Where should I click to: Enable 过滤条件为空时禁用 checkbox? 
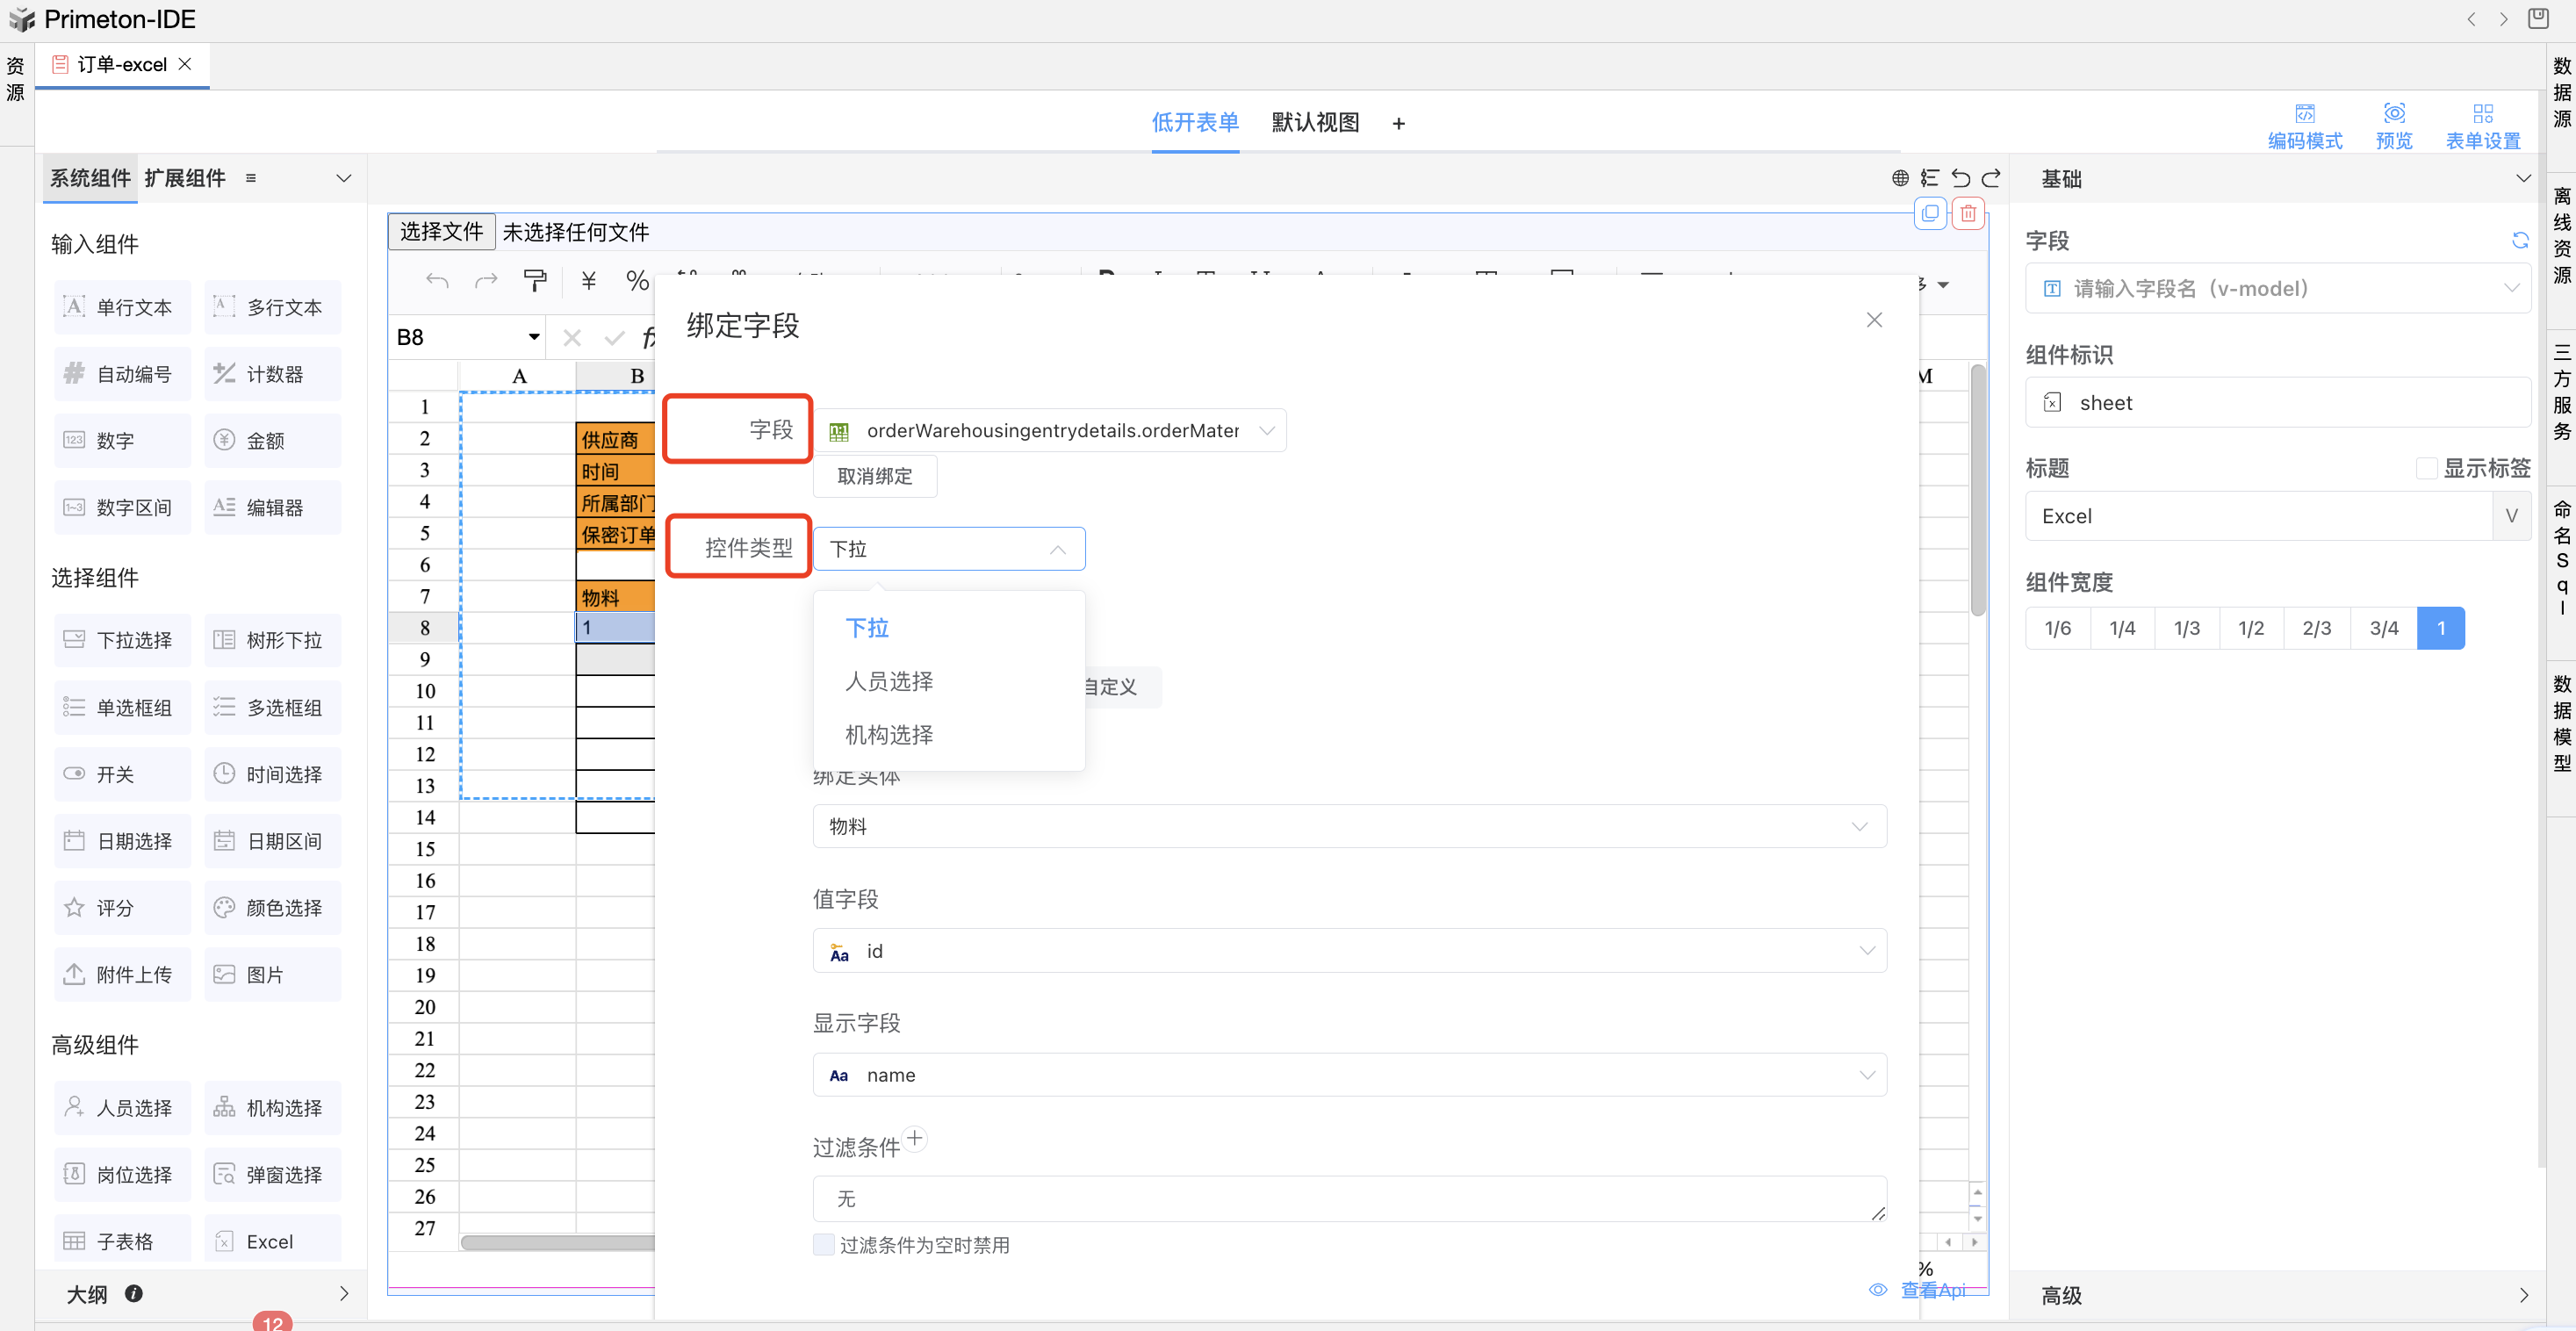pyautogui.click(x=824, y=1244)
